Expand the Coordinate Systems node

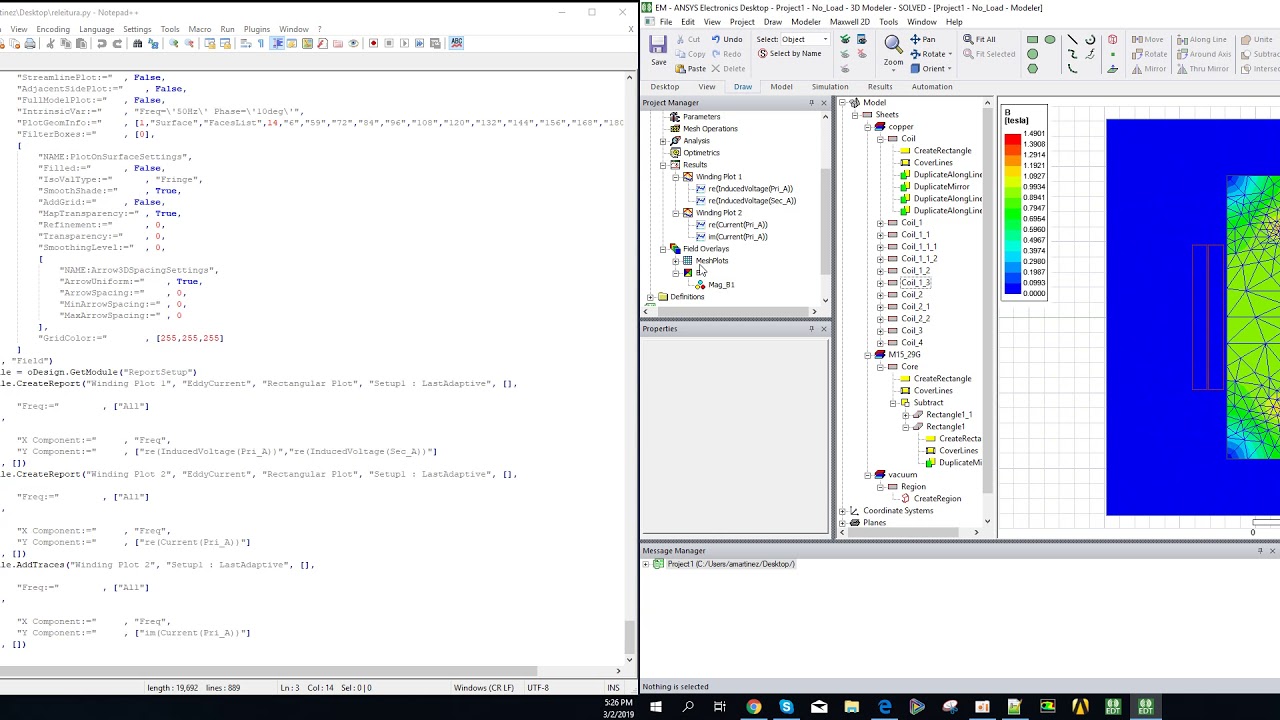842,511
